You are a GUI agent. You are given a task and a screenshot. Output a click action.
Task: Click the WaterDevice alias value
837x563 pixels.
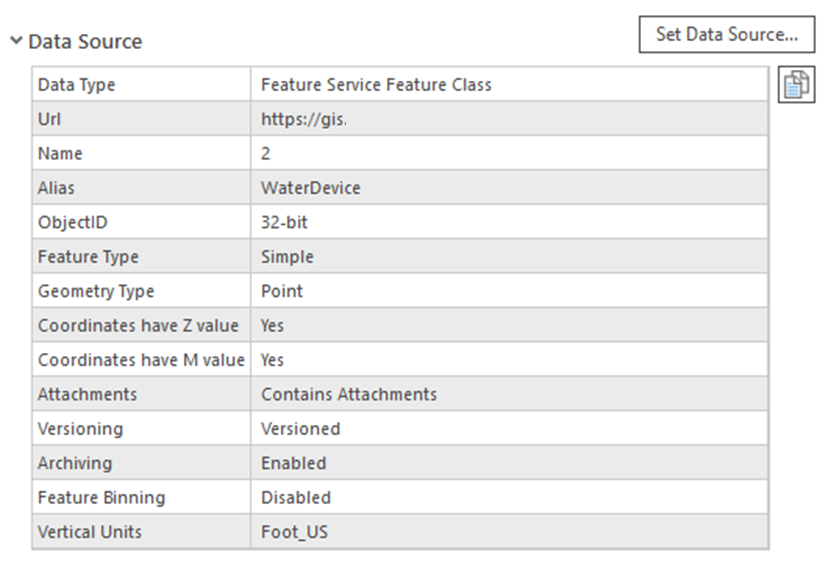coord(310,188)
